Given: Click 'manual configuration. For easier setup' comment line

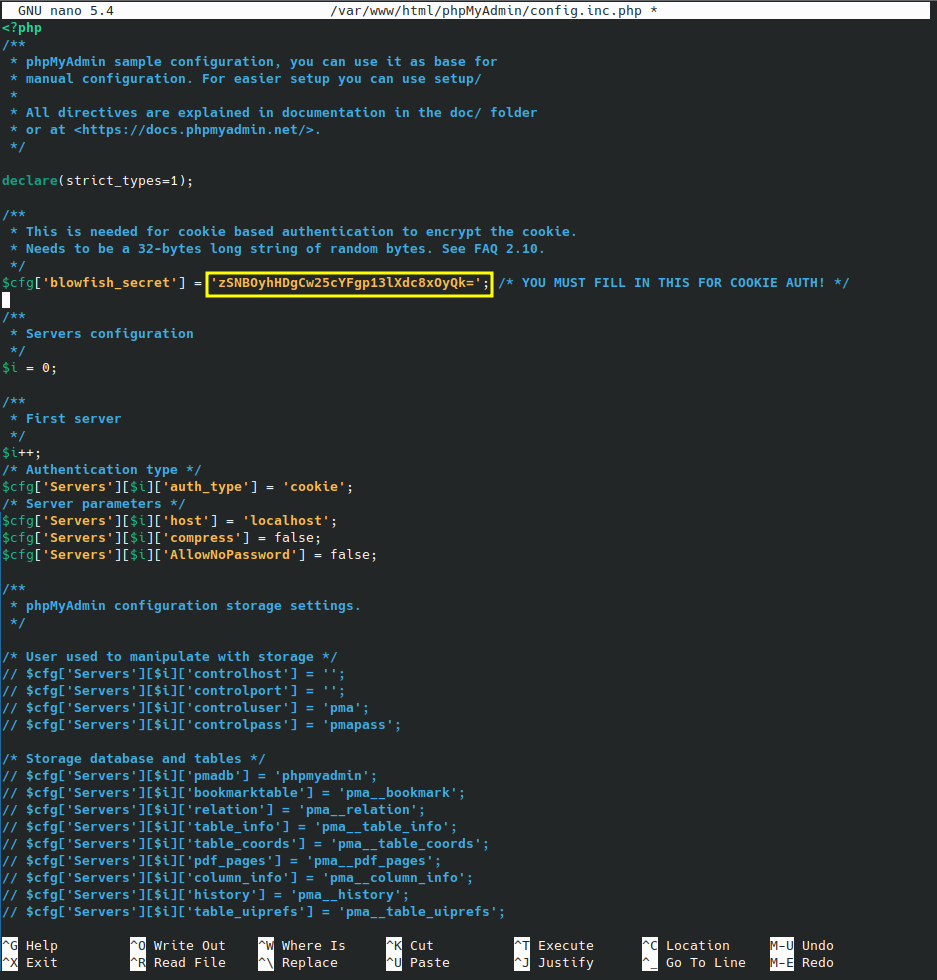Looking at the screenshot, I should pyautogui.click(x=246, y=79).
